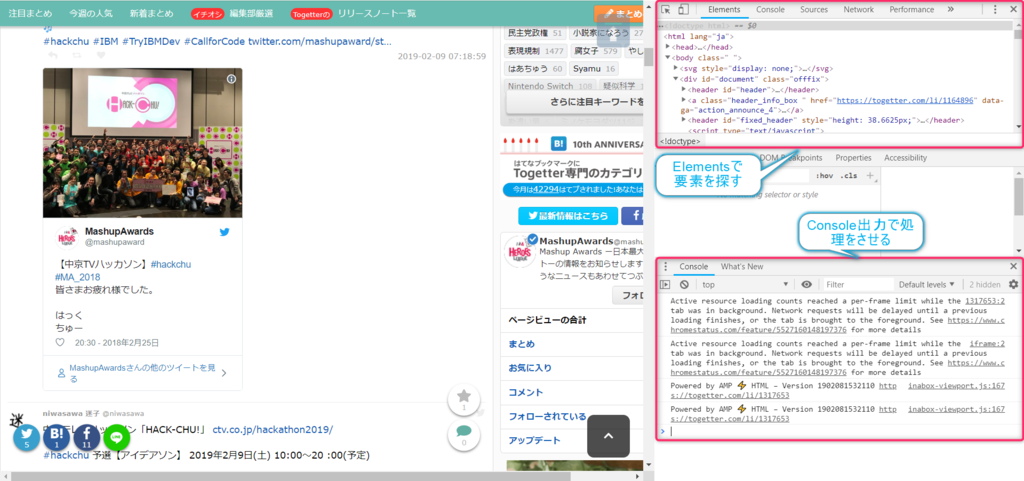Image resolution: width=1024 pixels, height=481 pixels.
Task: Toggle the device toolbar icon
Action: (x=683, y=10)
